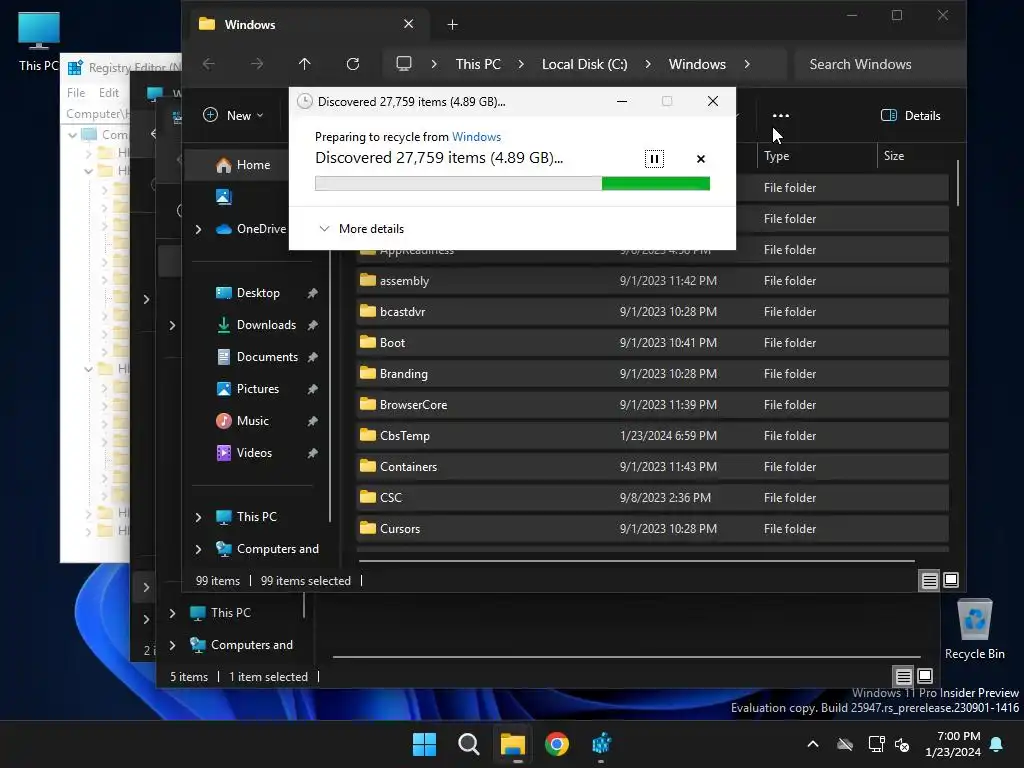Open This PC desktop icon
This screenshot has height=768, width=1024.
[x=39, y=41]
